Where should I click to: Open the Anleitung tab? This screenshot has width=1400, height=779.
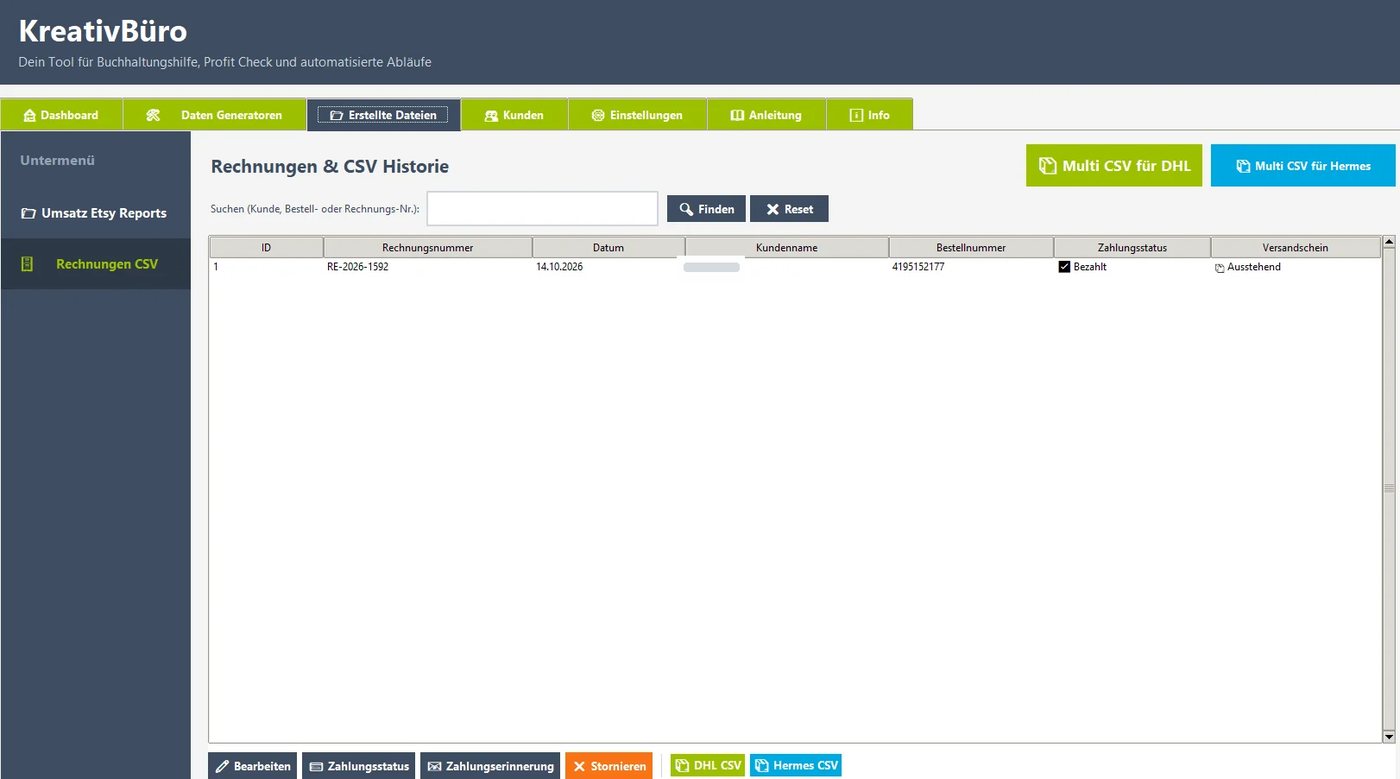(766, 115)
